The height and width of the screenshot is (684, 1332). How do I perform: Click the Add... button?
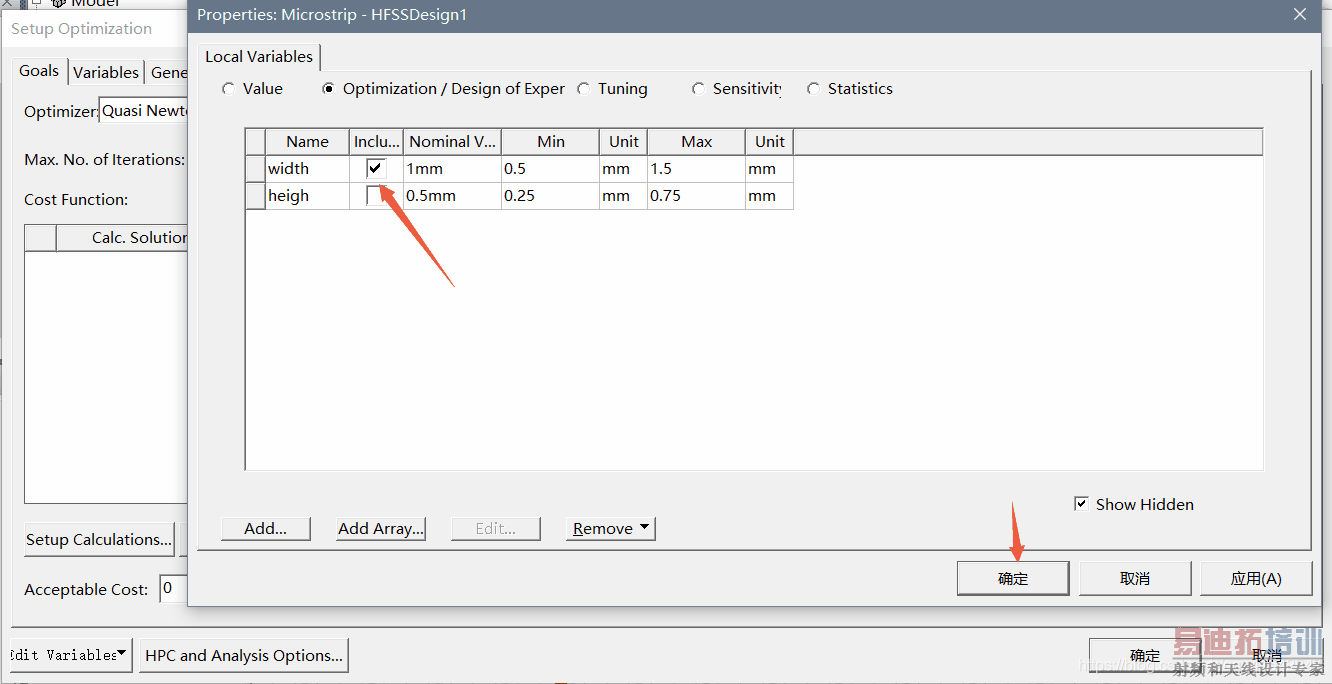(266, 528)
